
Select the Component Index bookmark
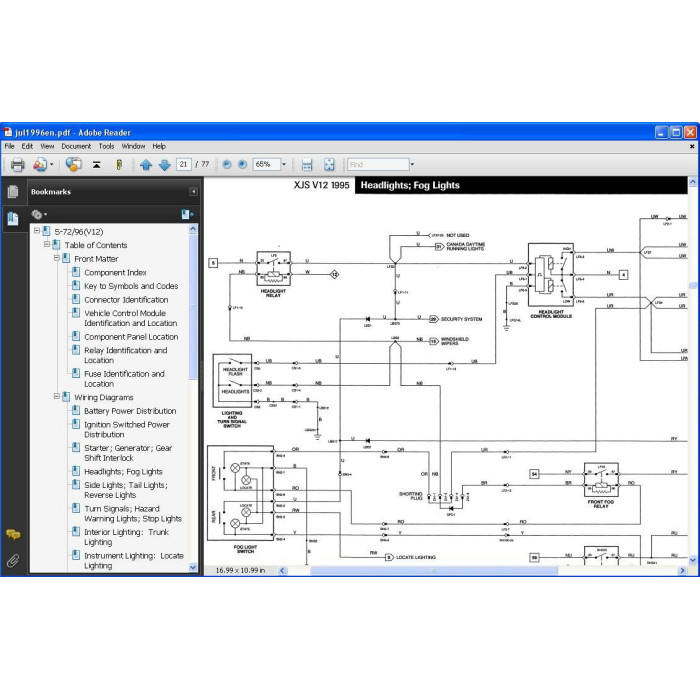click(115, 272)
